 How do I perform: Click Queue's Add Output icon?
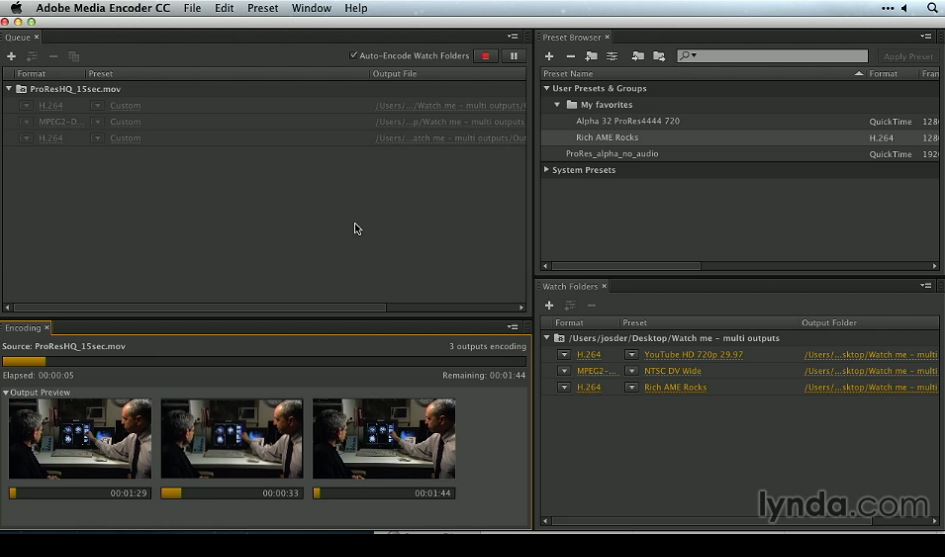click(32, 56)
